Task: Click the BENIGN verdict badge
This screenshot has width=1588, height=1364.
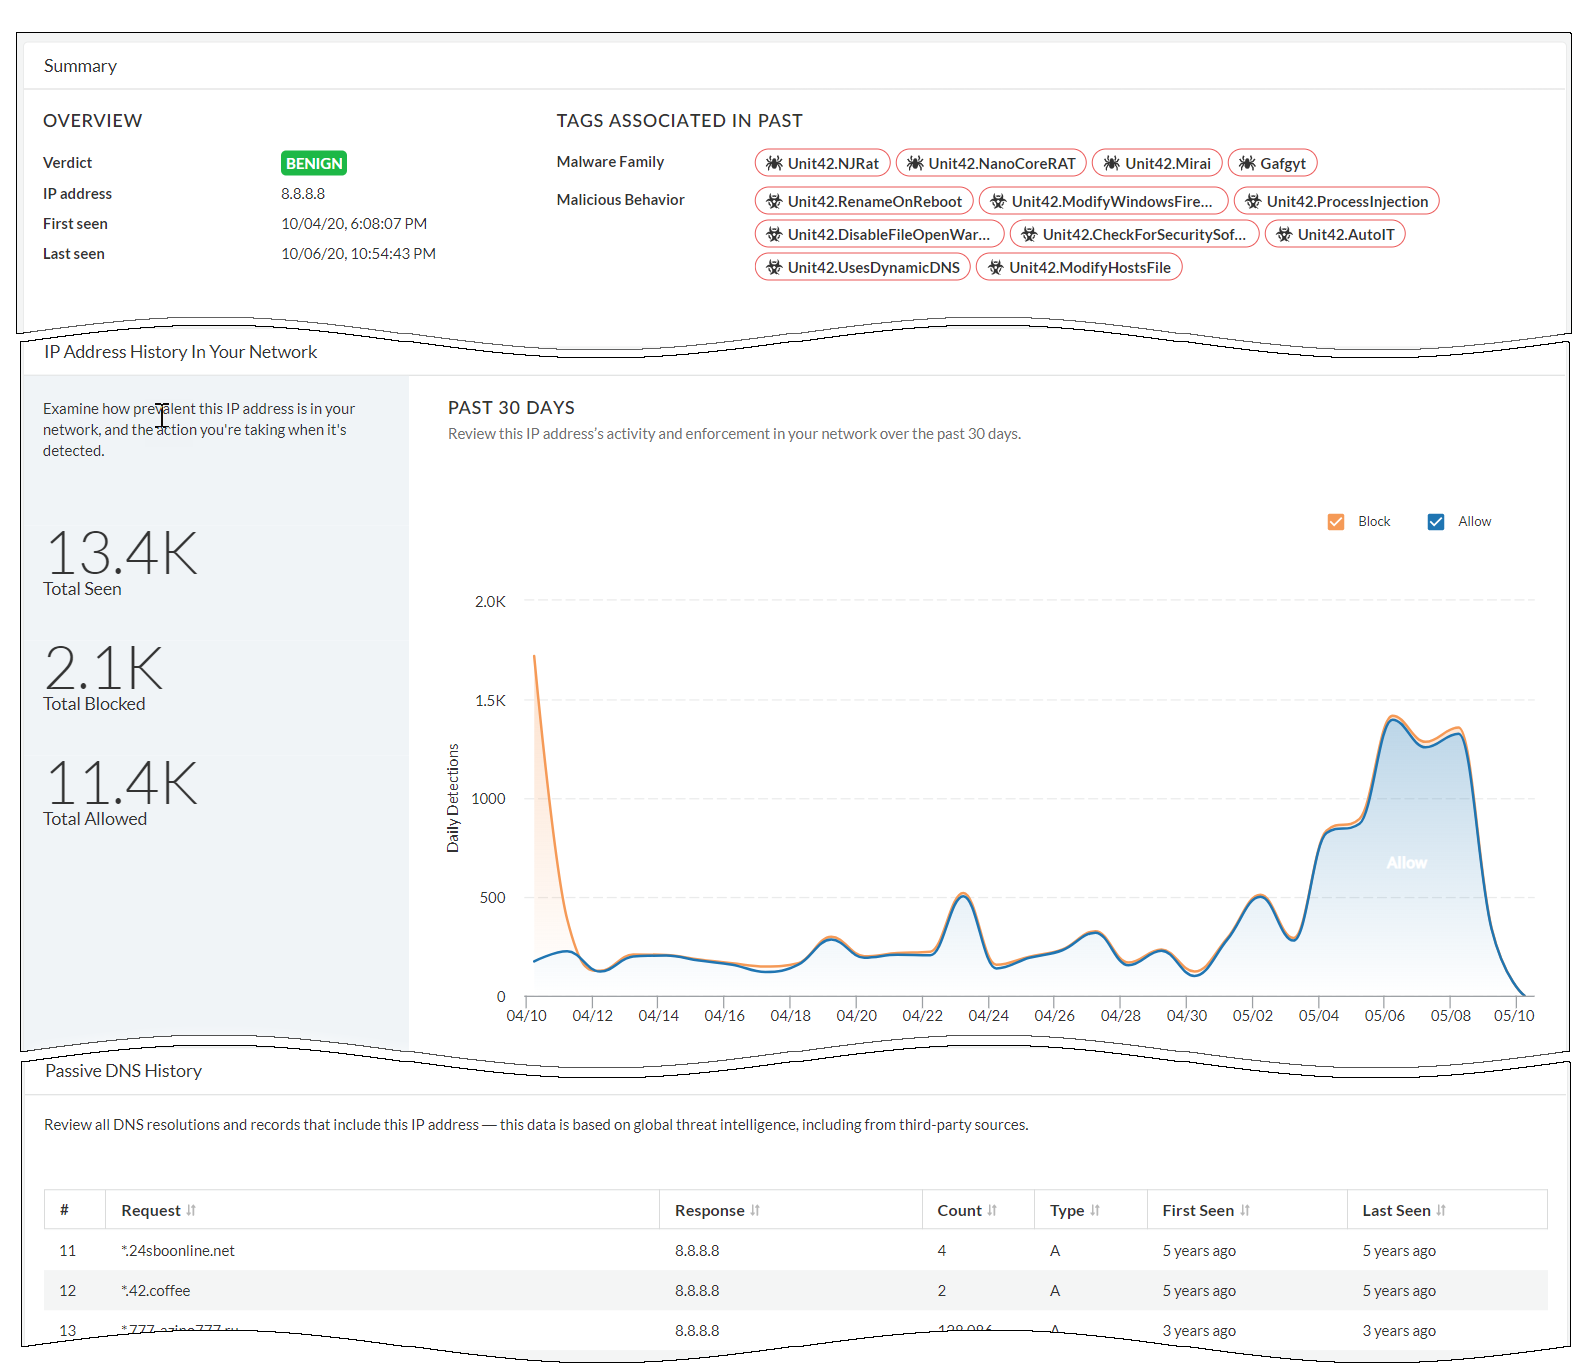Action: pos(314,163)
